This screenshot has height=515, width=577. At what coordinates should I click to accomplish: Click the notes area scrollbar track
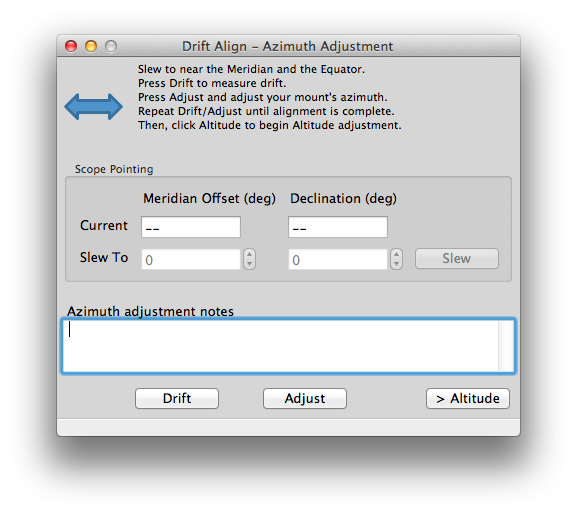click(x=506, y=346)
